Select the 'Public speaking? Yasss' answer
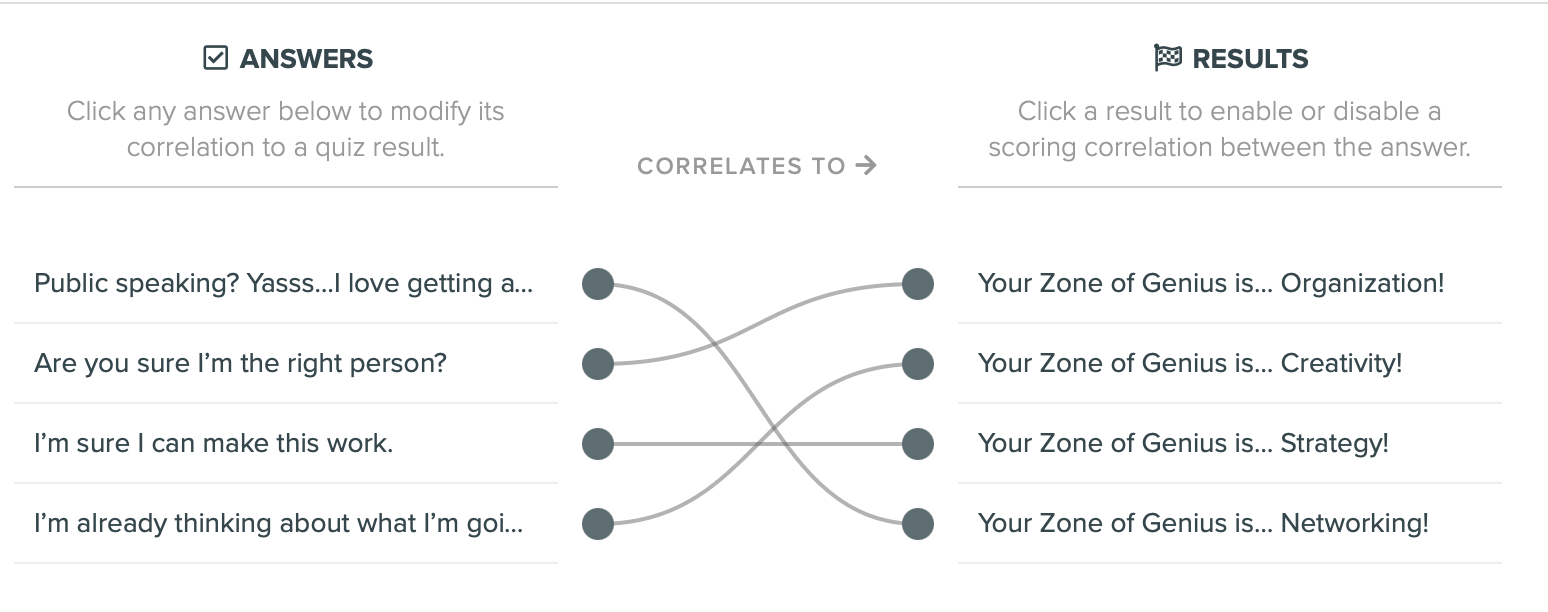Image resolution: width=1548 pixels, height=612 pixels. [284, 283]
